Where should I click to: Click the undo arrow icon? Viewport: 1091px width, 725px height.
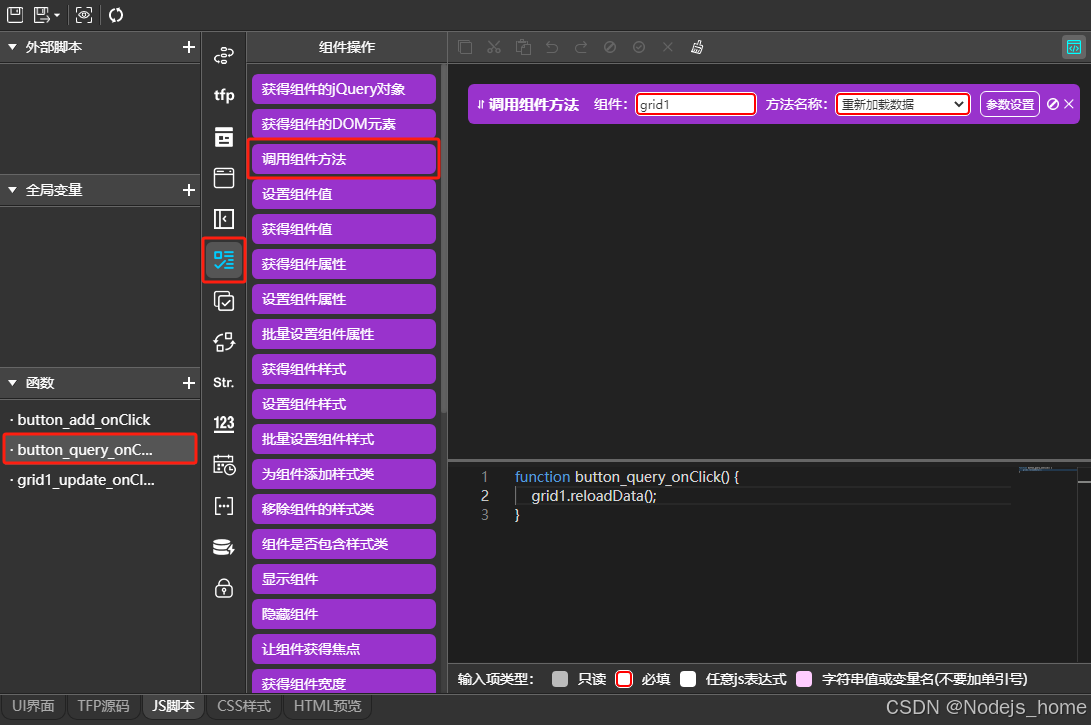pos(552,47)
